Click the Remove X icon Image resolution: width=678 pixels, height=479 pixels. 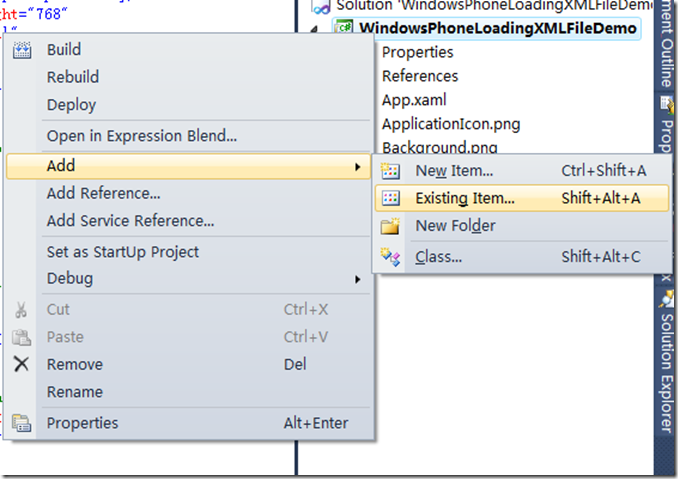pos(21,364)
